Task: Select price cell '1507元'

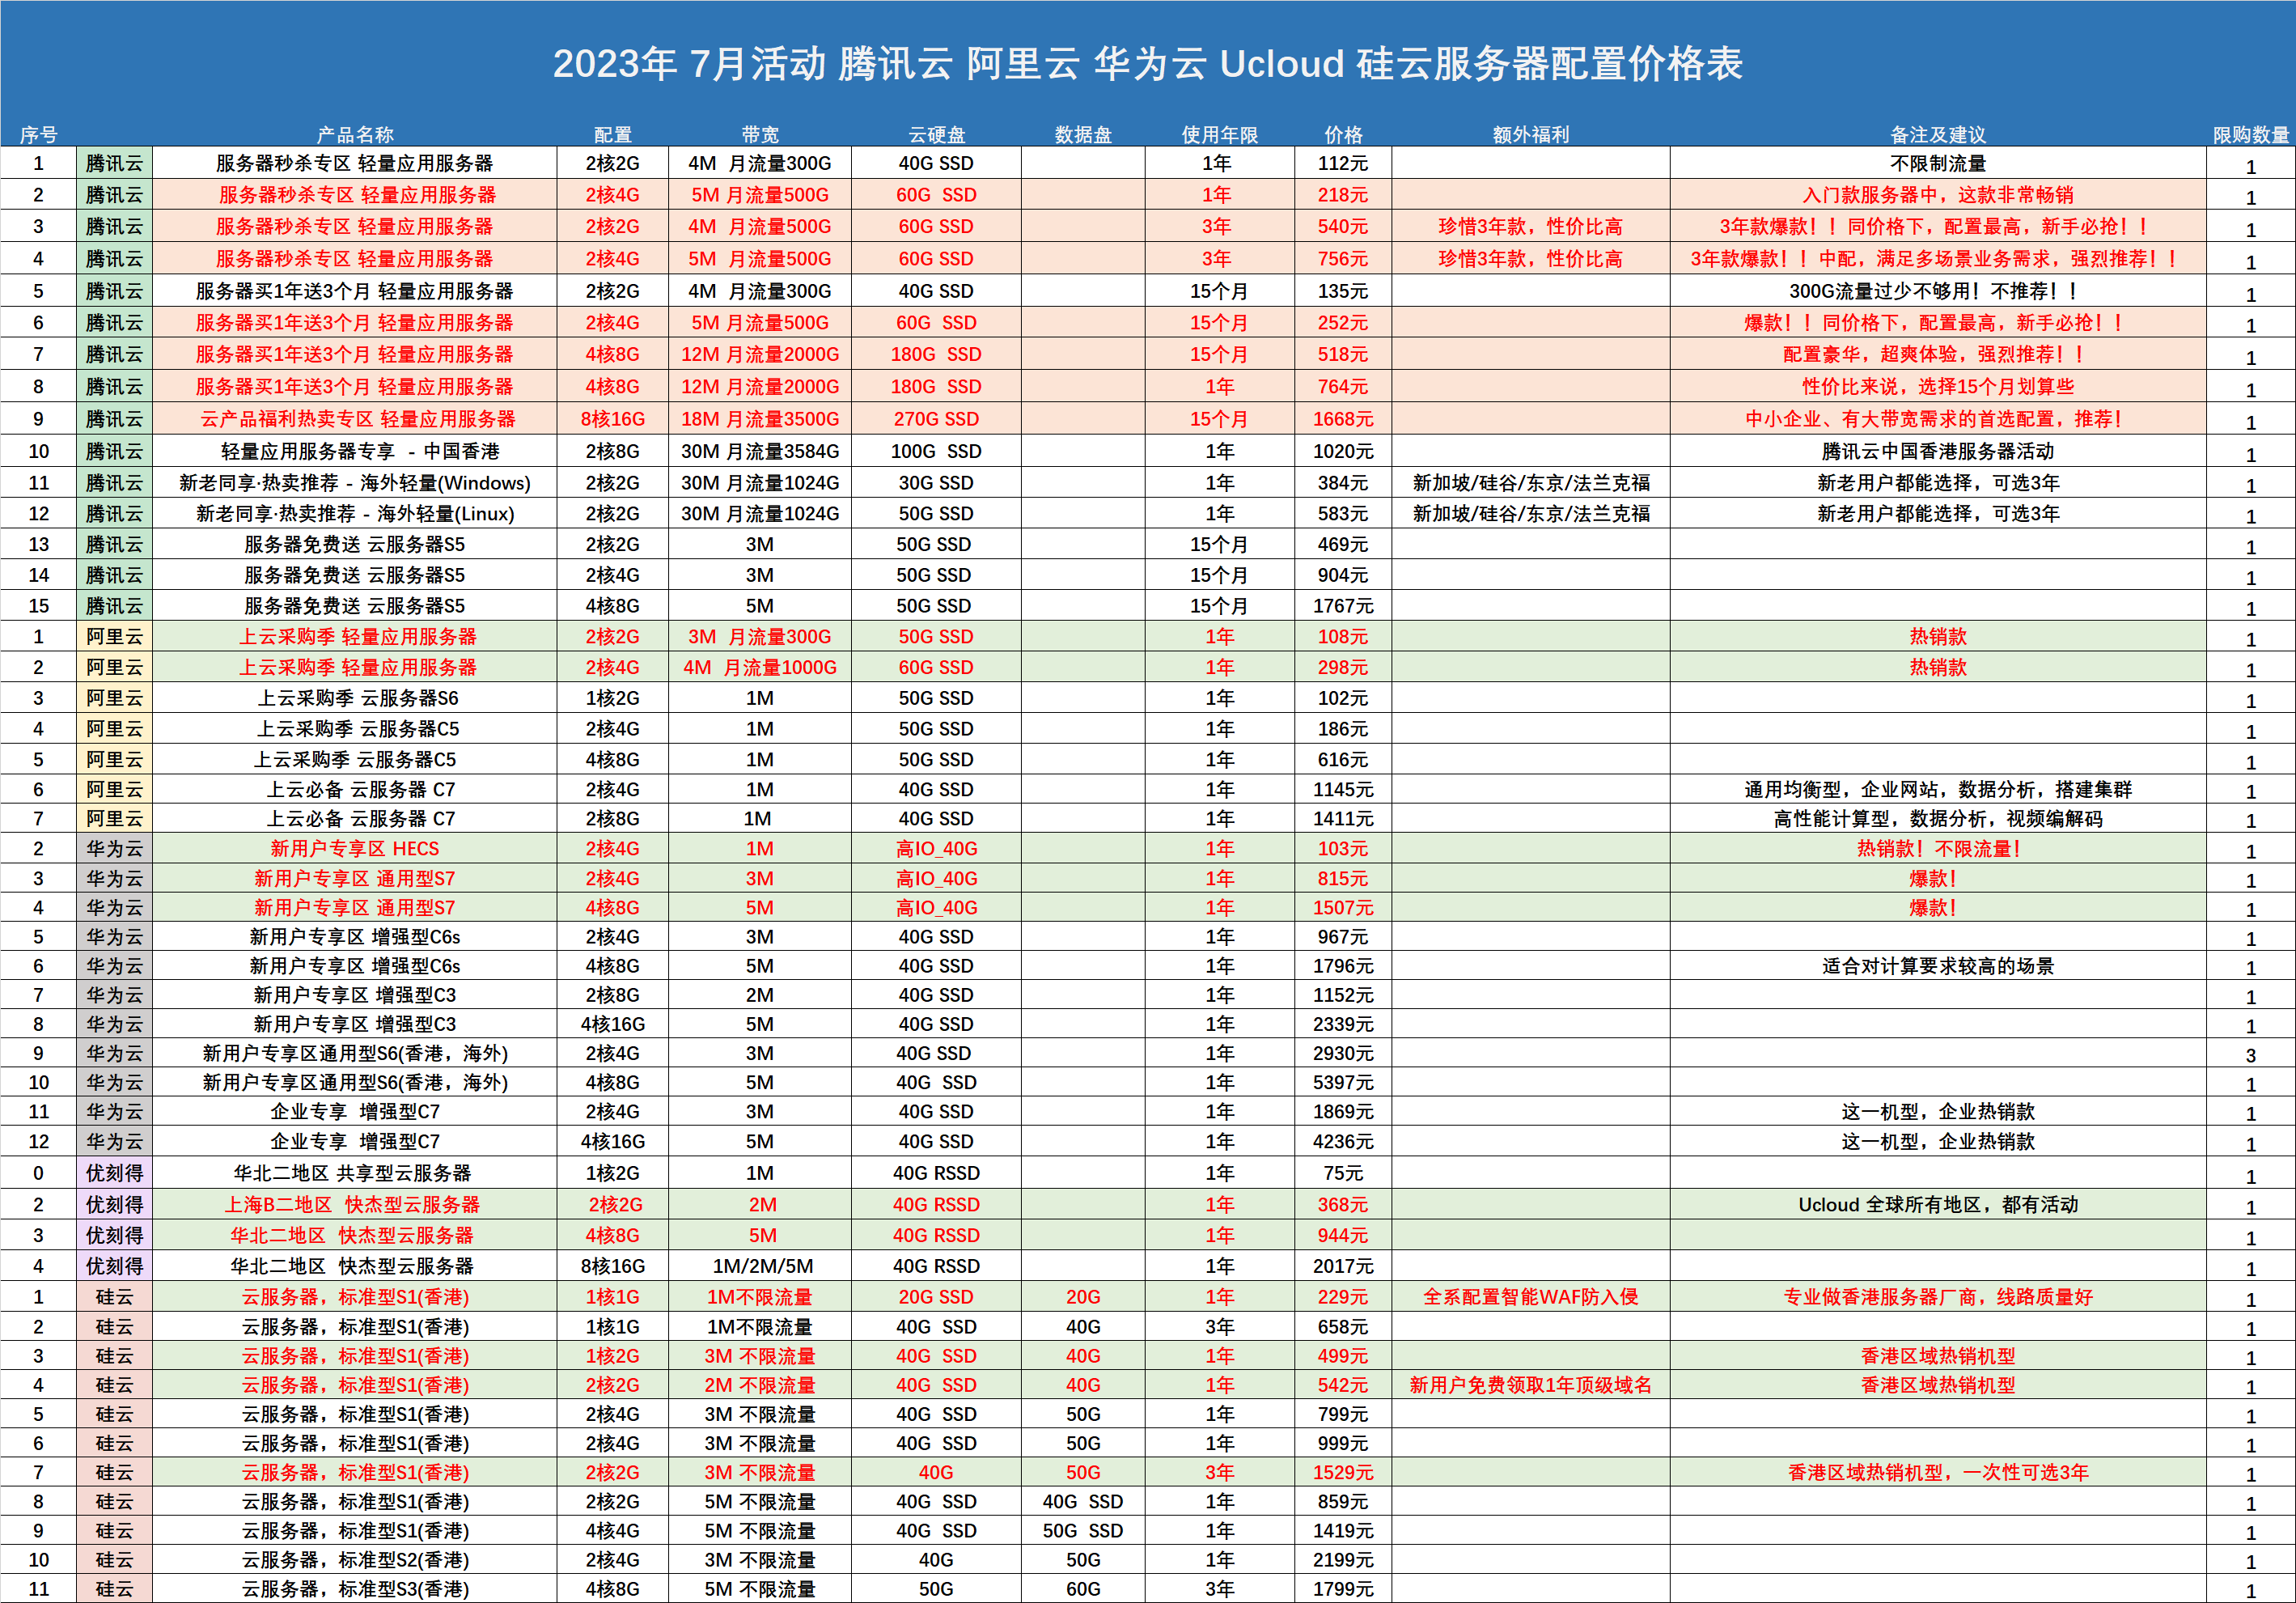Action: [x=1343, y=908]
